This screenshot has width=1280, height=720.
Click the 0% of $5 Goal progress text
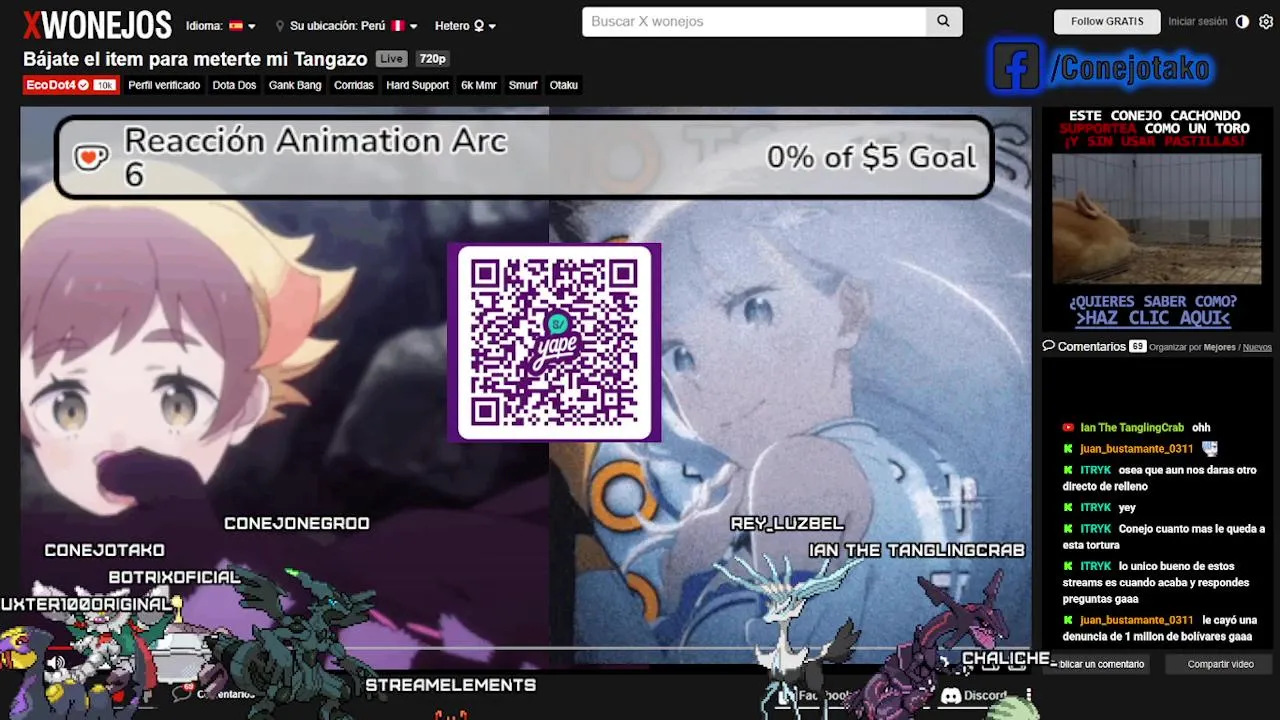point(871,157)
